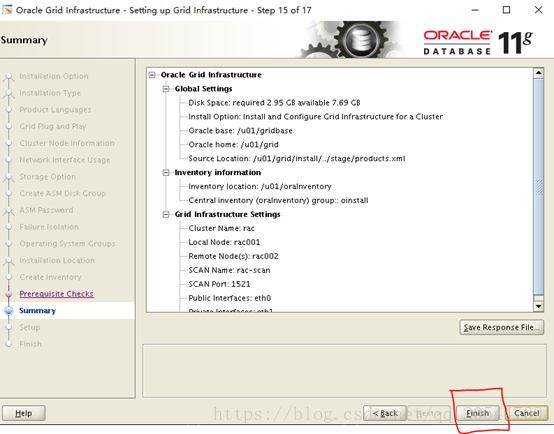Select the ASM Password step
Viewport: 554px width, 434px height.
46,210
